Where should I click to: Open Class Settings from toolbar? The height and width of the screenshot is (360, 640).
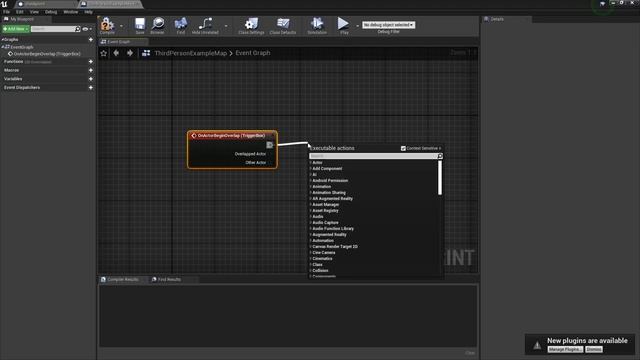tap(251, 23)
